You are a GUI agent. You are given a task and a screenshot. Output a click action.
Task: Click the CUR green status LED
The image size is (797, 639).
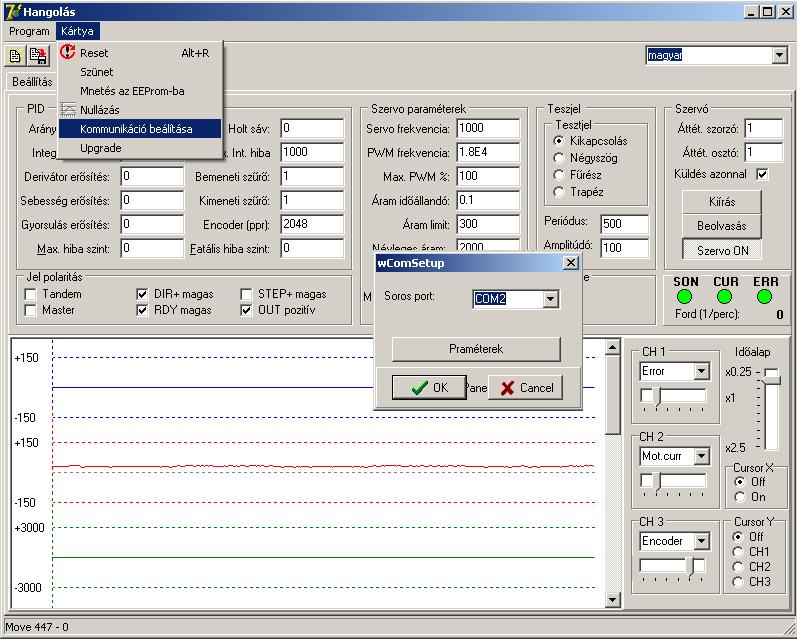(725, 296)
